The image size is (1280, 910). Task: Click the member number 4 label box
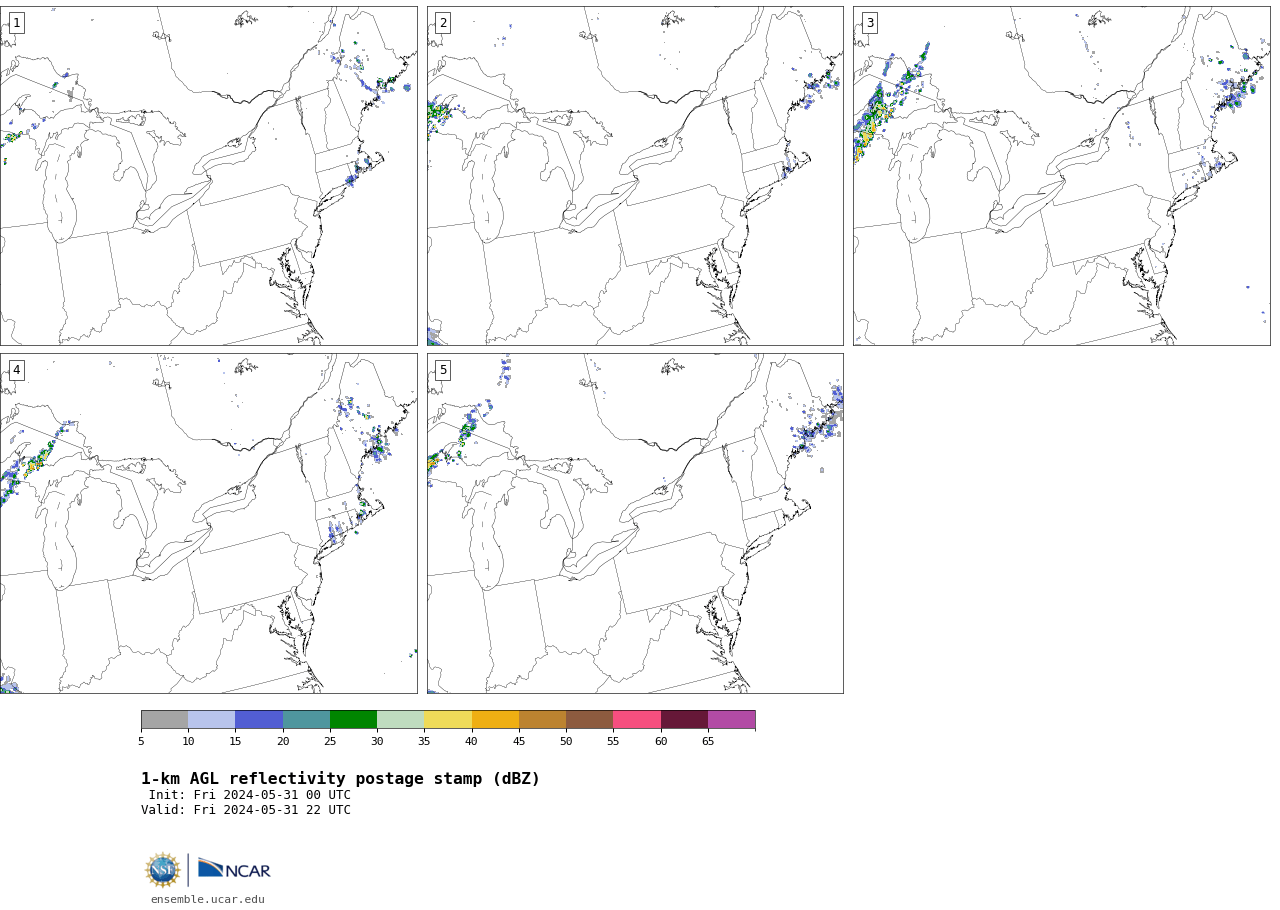coord(16,370)
